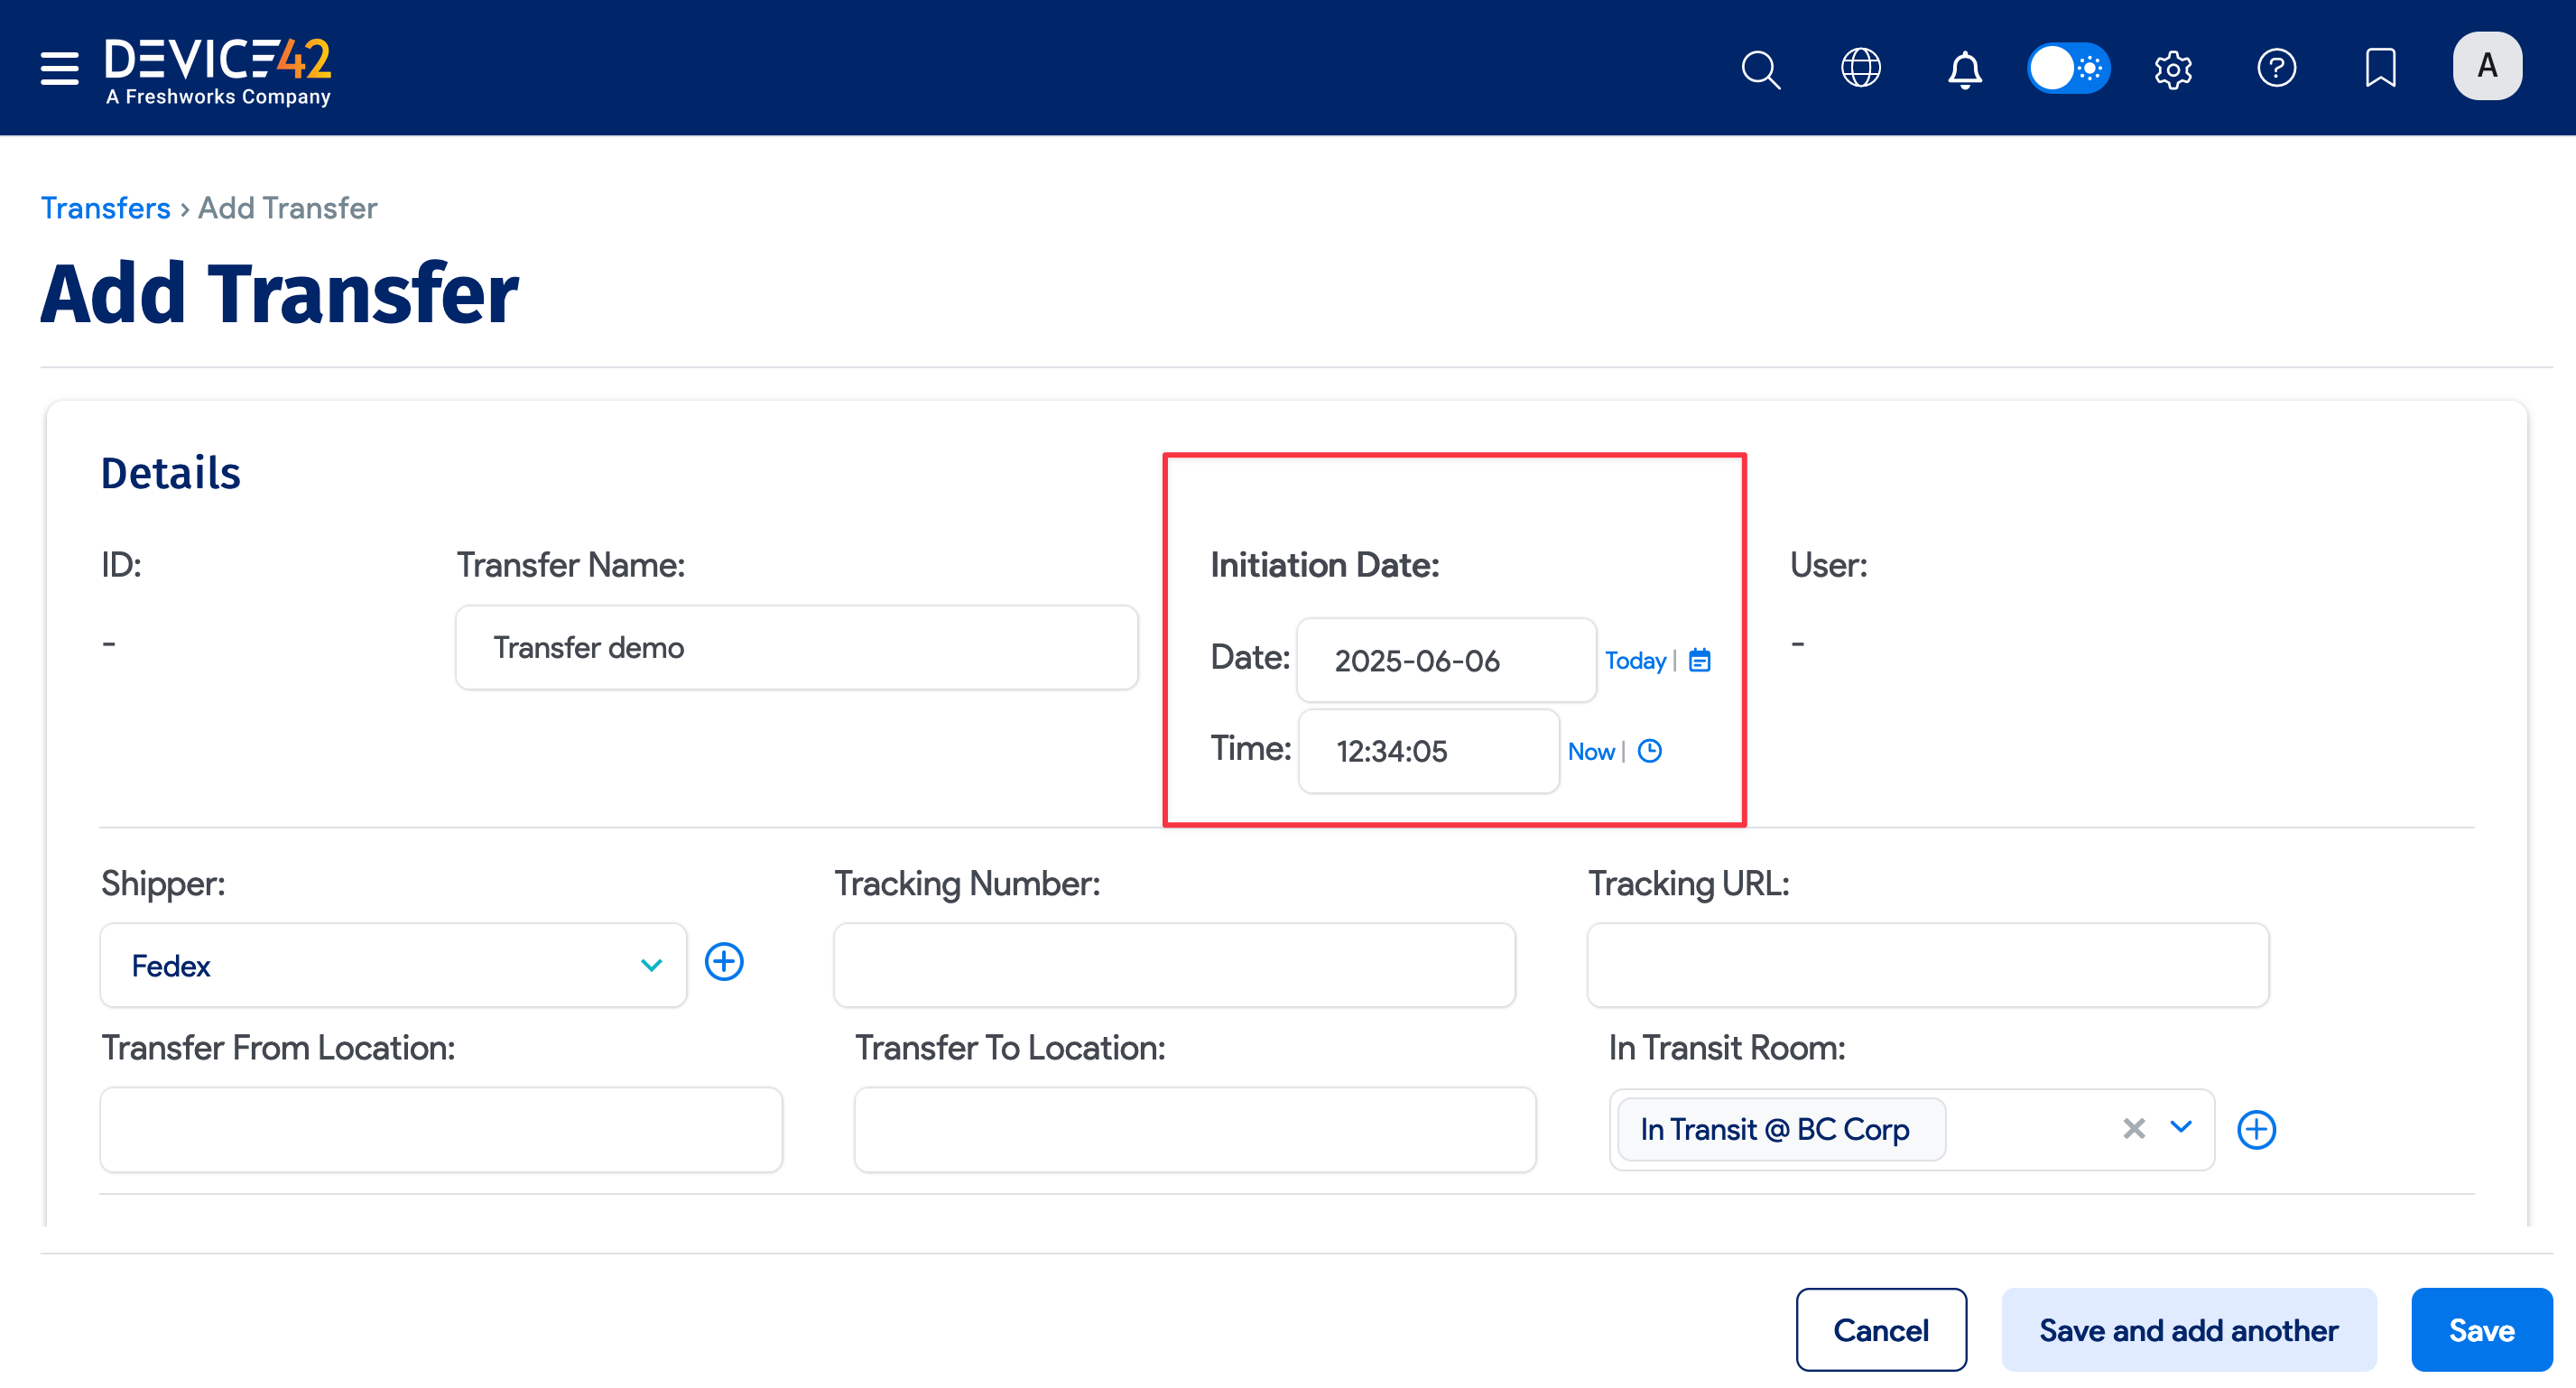
Task: Click the Today shortcut link
Action: pos(1634,660)
